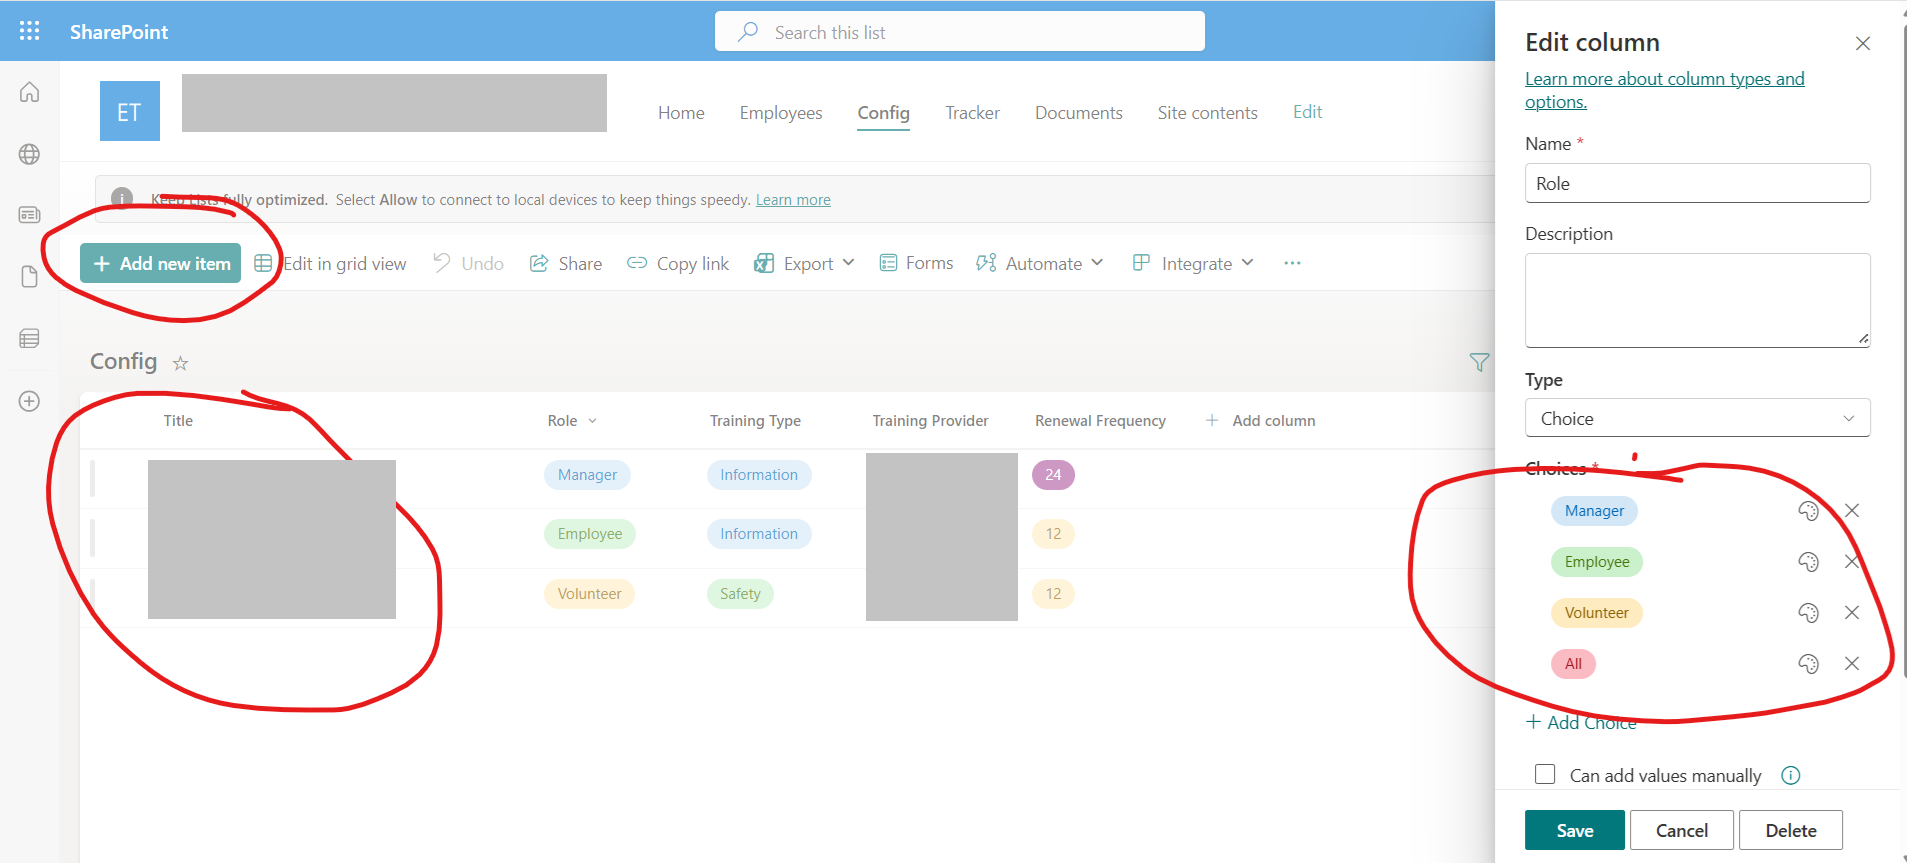Open more toolbar options ellipsis
Screen dimensions: 1907x863
[1292, 263]
